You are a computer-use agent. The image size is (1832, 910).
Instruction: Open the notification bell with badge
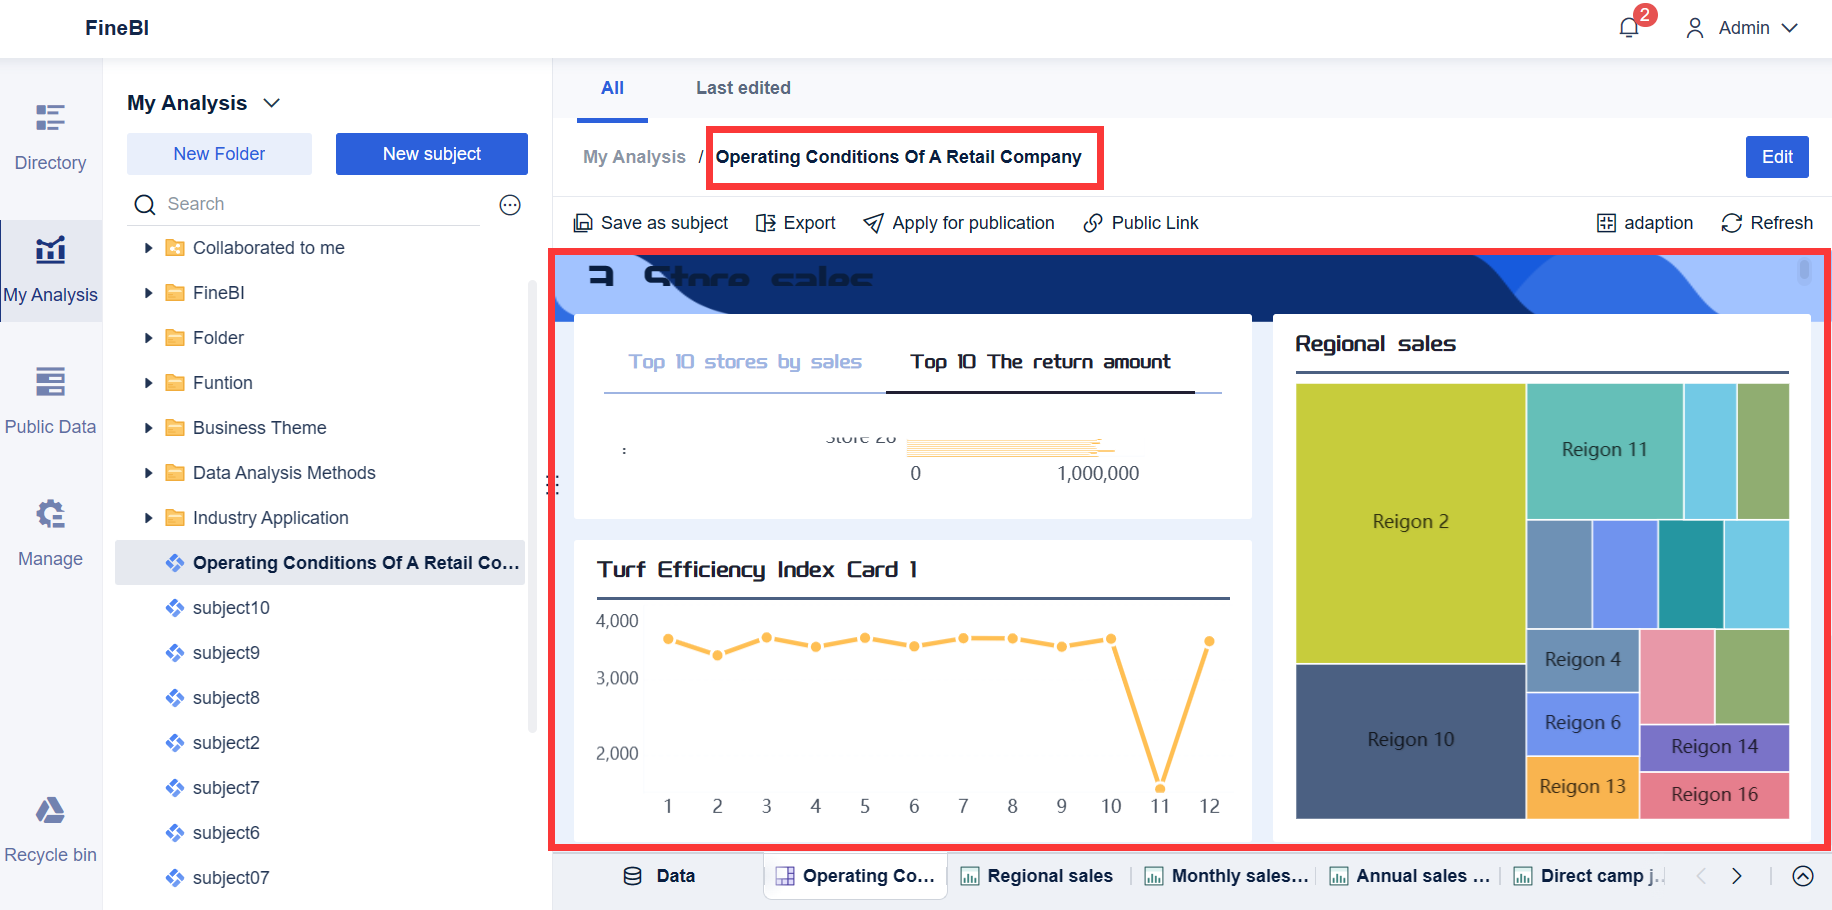click(1628, 27)
